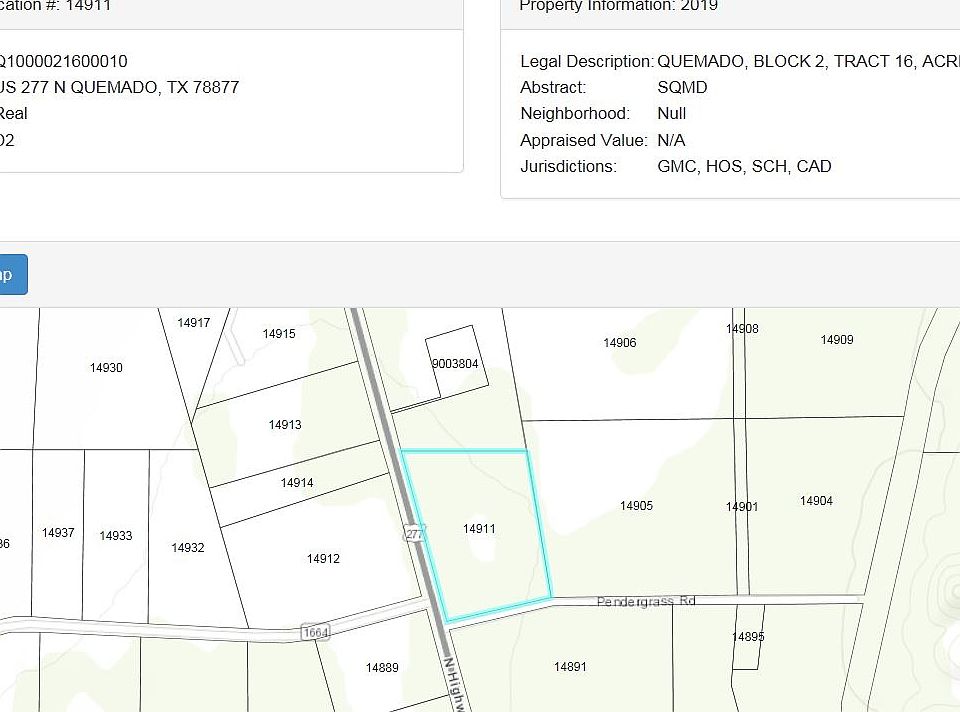
Task: Click the 277 highway shield on the map
Action: point(414,533)
